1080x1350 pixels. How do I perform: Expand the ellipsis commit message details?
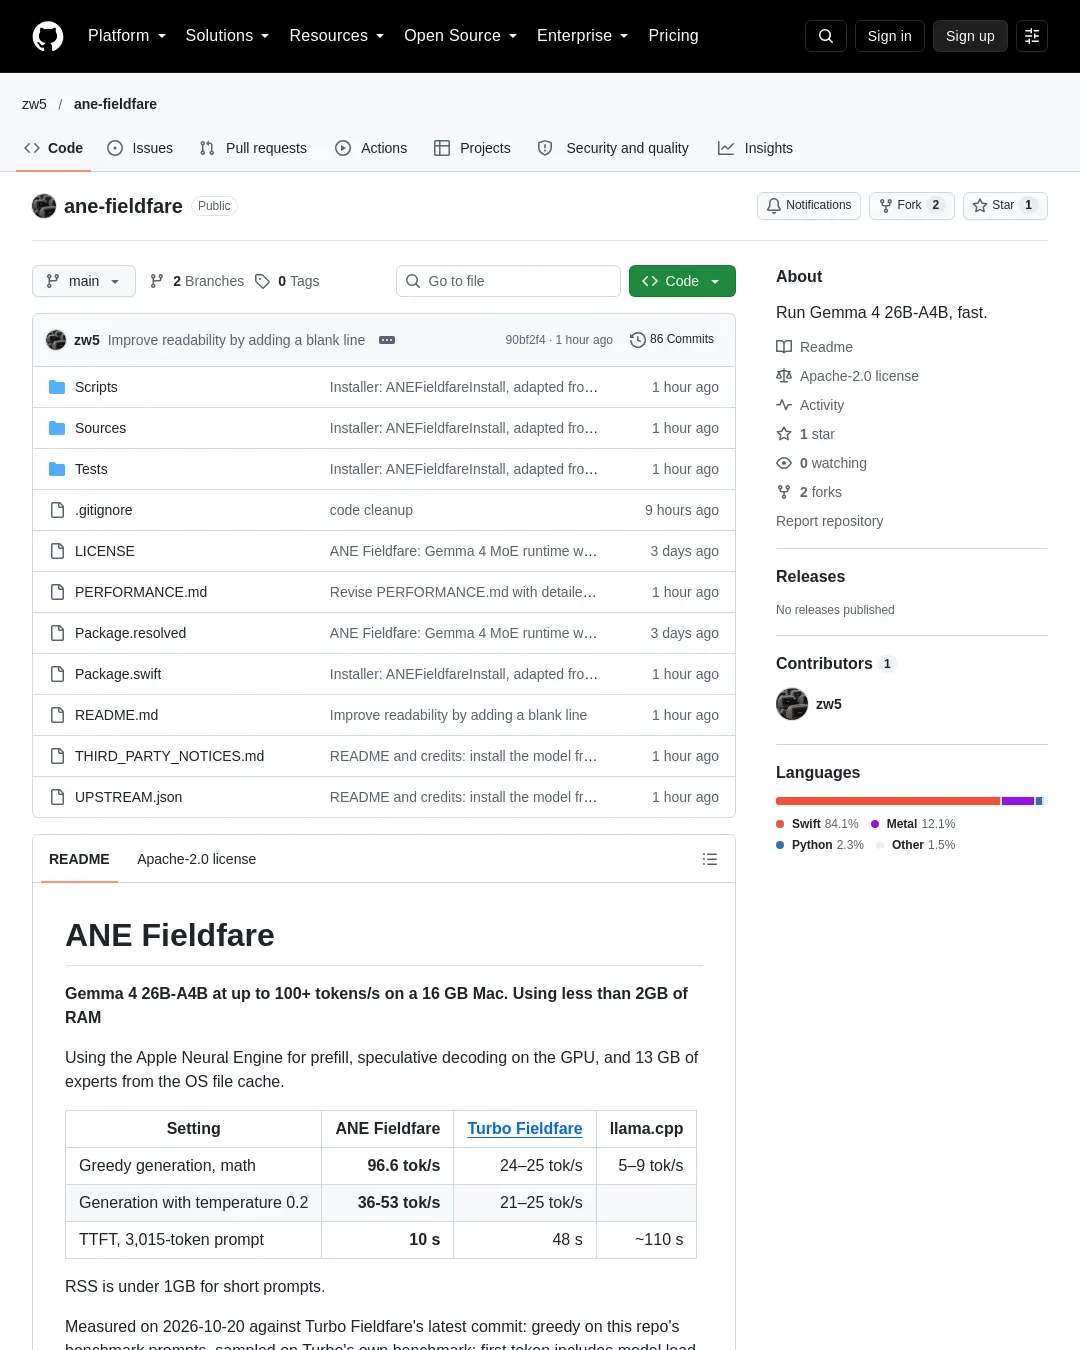click(387, 340)
